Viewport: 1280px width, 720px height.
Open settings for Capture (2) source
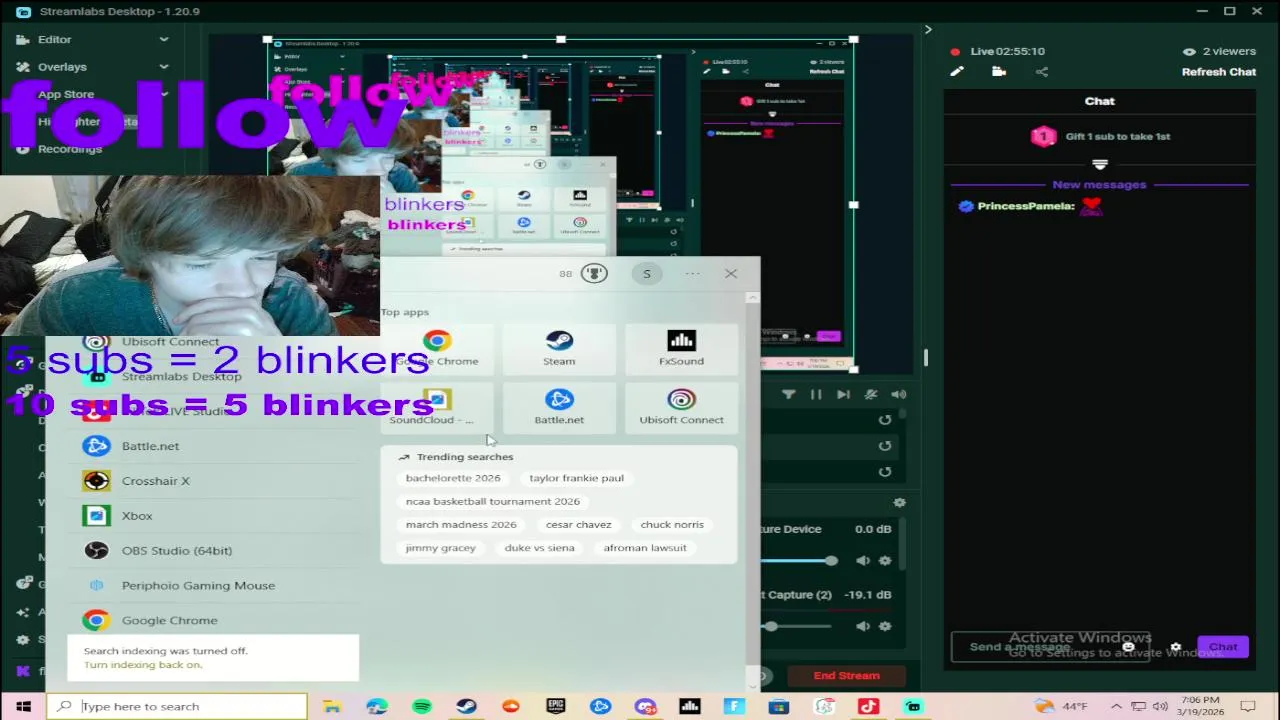click(x=885, y=626)
